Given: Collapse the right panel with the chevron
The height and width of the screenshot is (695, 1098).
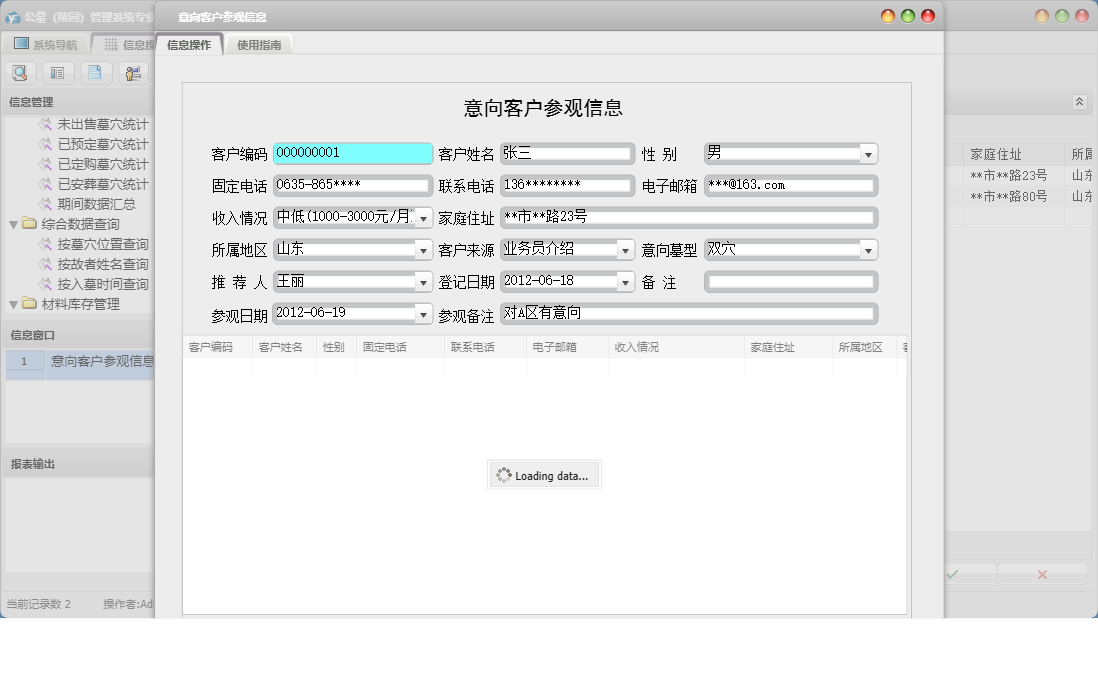Looking at the screenshot, I should [x=1078, y=101].
